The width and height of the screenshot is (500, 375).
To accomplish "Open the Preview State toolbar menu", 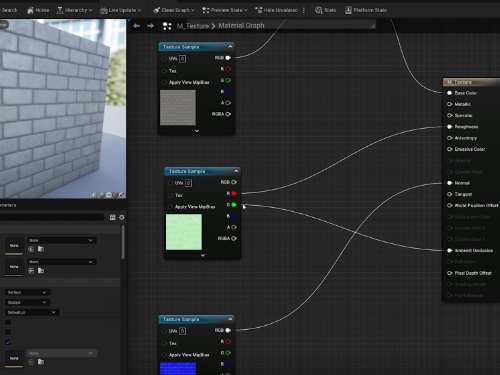I will pyautogui.click(x=225, y=10).
